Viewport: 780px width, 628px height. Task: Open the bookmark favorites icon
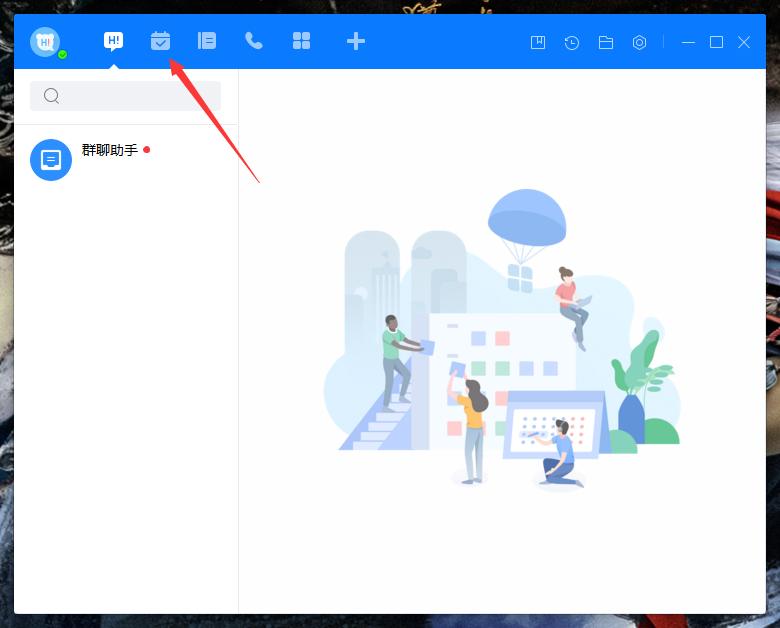tap(538, 42)
